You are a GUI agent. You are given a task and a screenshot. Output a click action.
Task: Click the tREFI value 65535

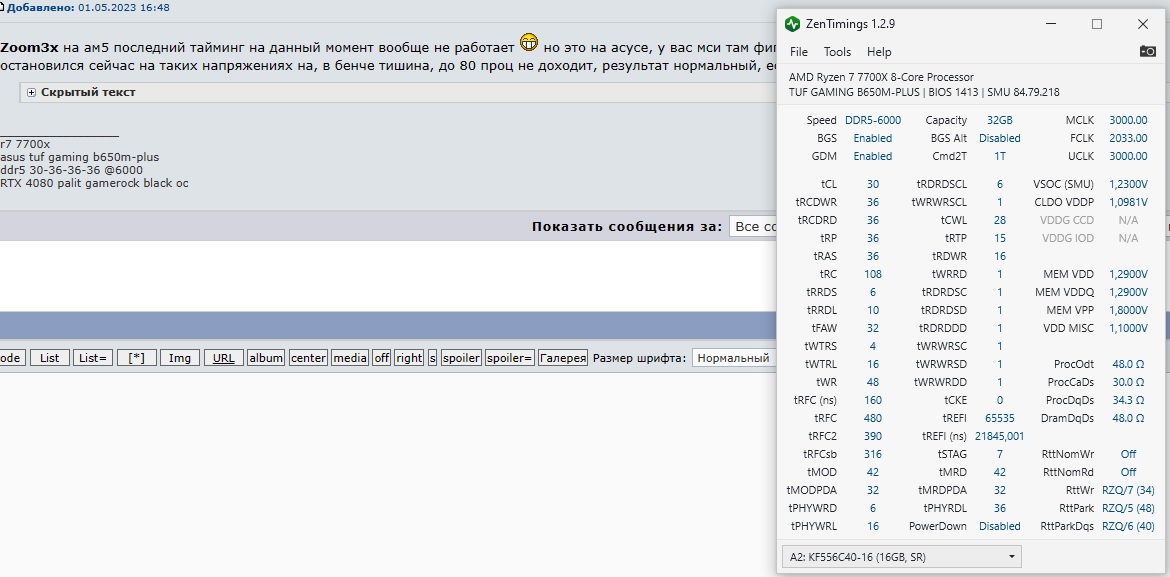(x=1000, y=418)
